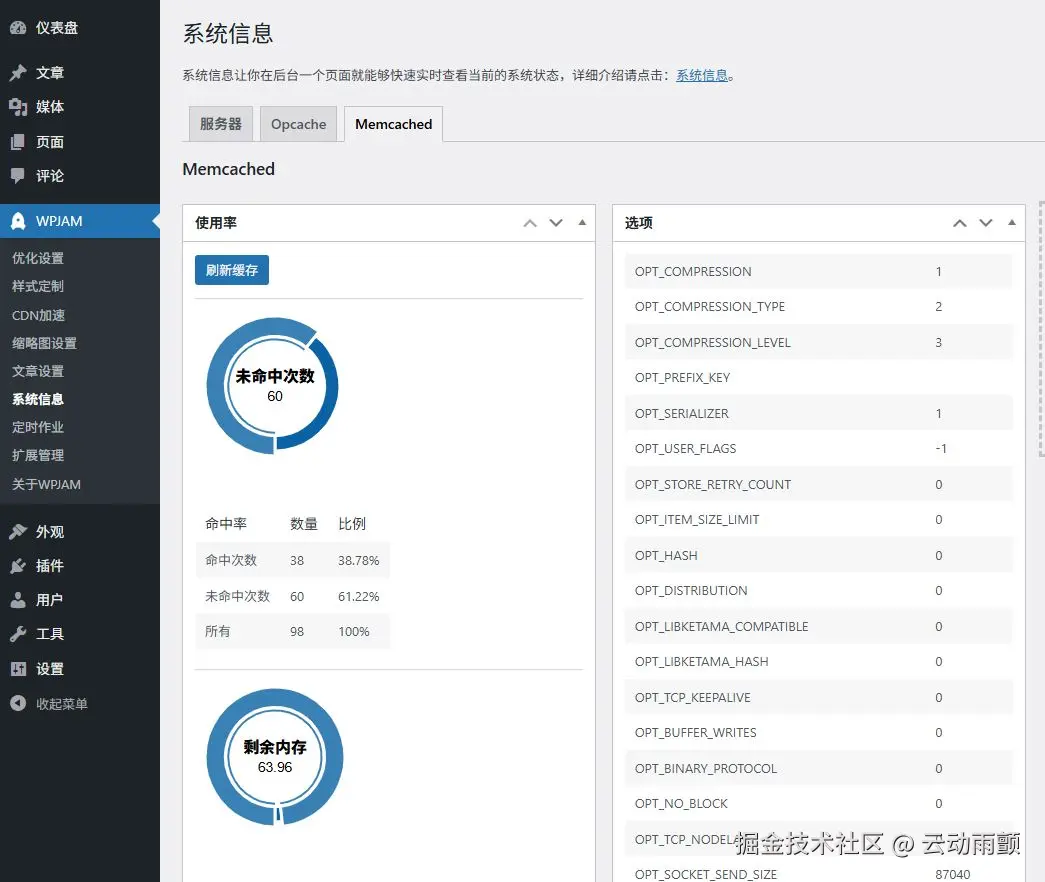Open the 外观 menu label

[x=50, y=531]
